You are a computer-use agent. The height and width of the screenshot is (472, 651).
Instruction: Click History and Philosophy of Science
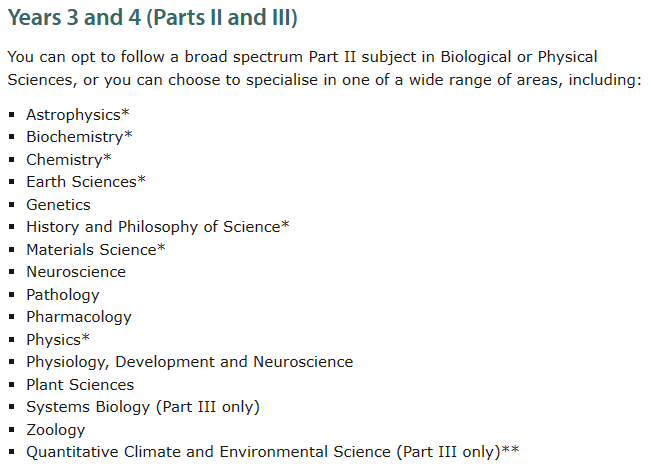[158, 227]
